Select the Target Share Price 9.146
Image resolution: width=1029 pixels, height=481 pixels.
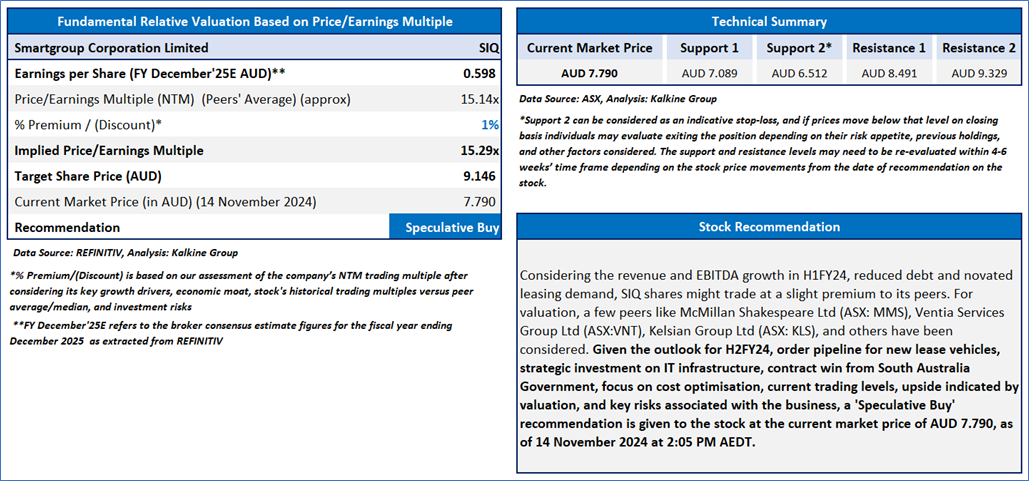click(x=480, y=177)
